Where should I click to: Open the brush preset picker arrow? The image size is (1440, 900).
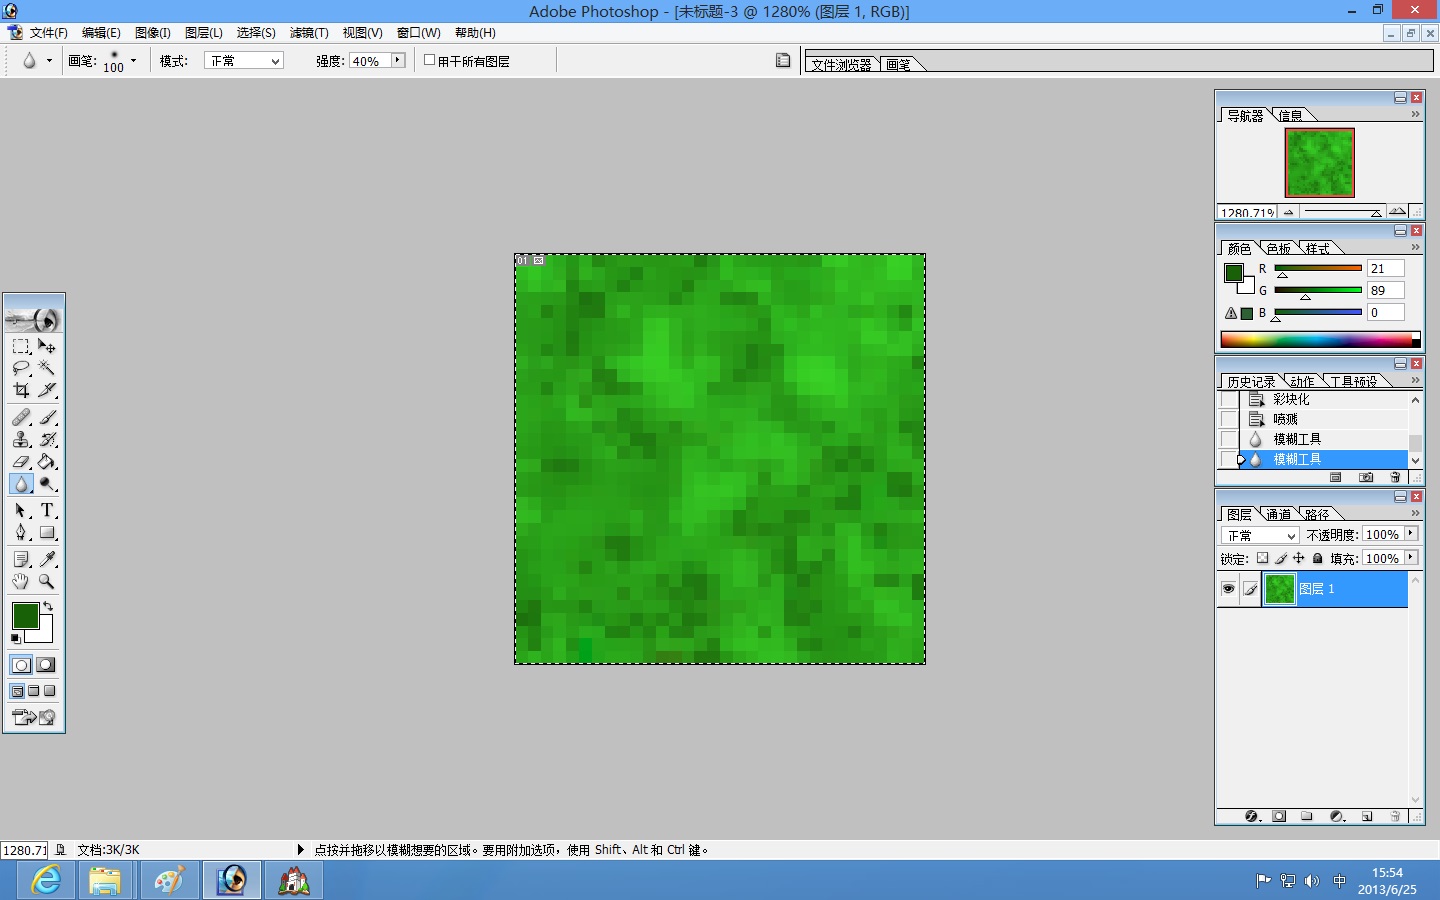pyautogui.click(x=134, y=61)
